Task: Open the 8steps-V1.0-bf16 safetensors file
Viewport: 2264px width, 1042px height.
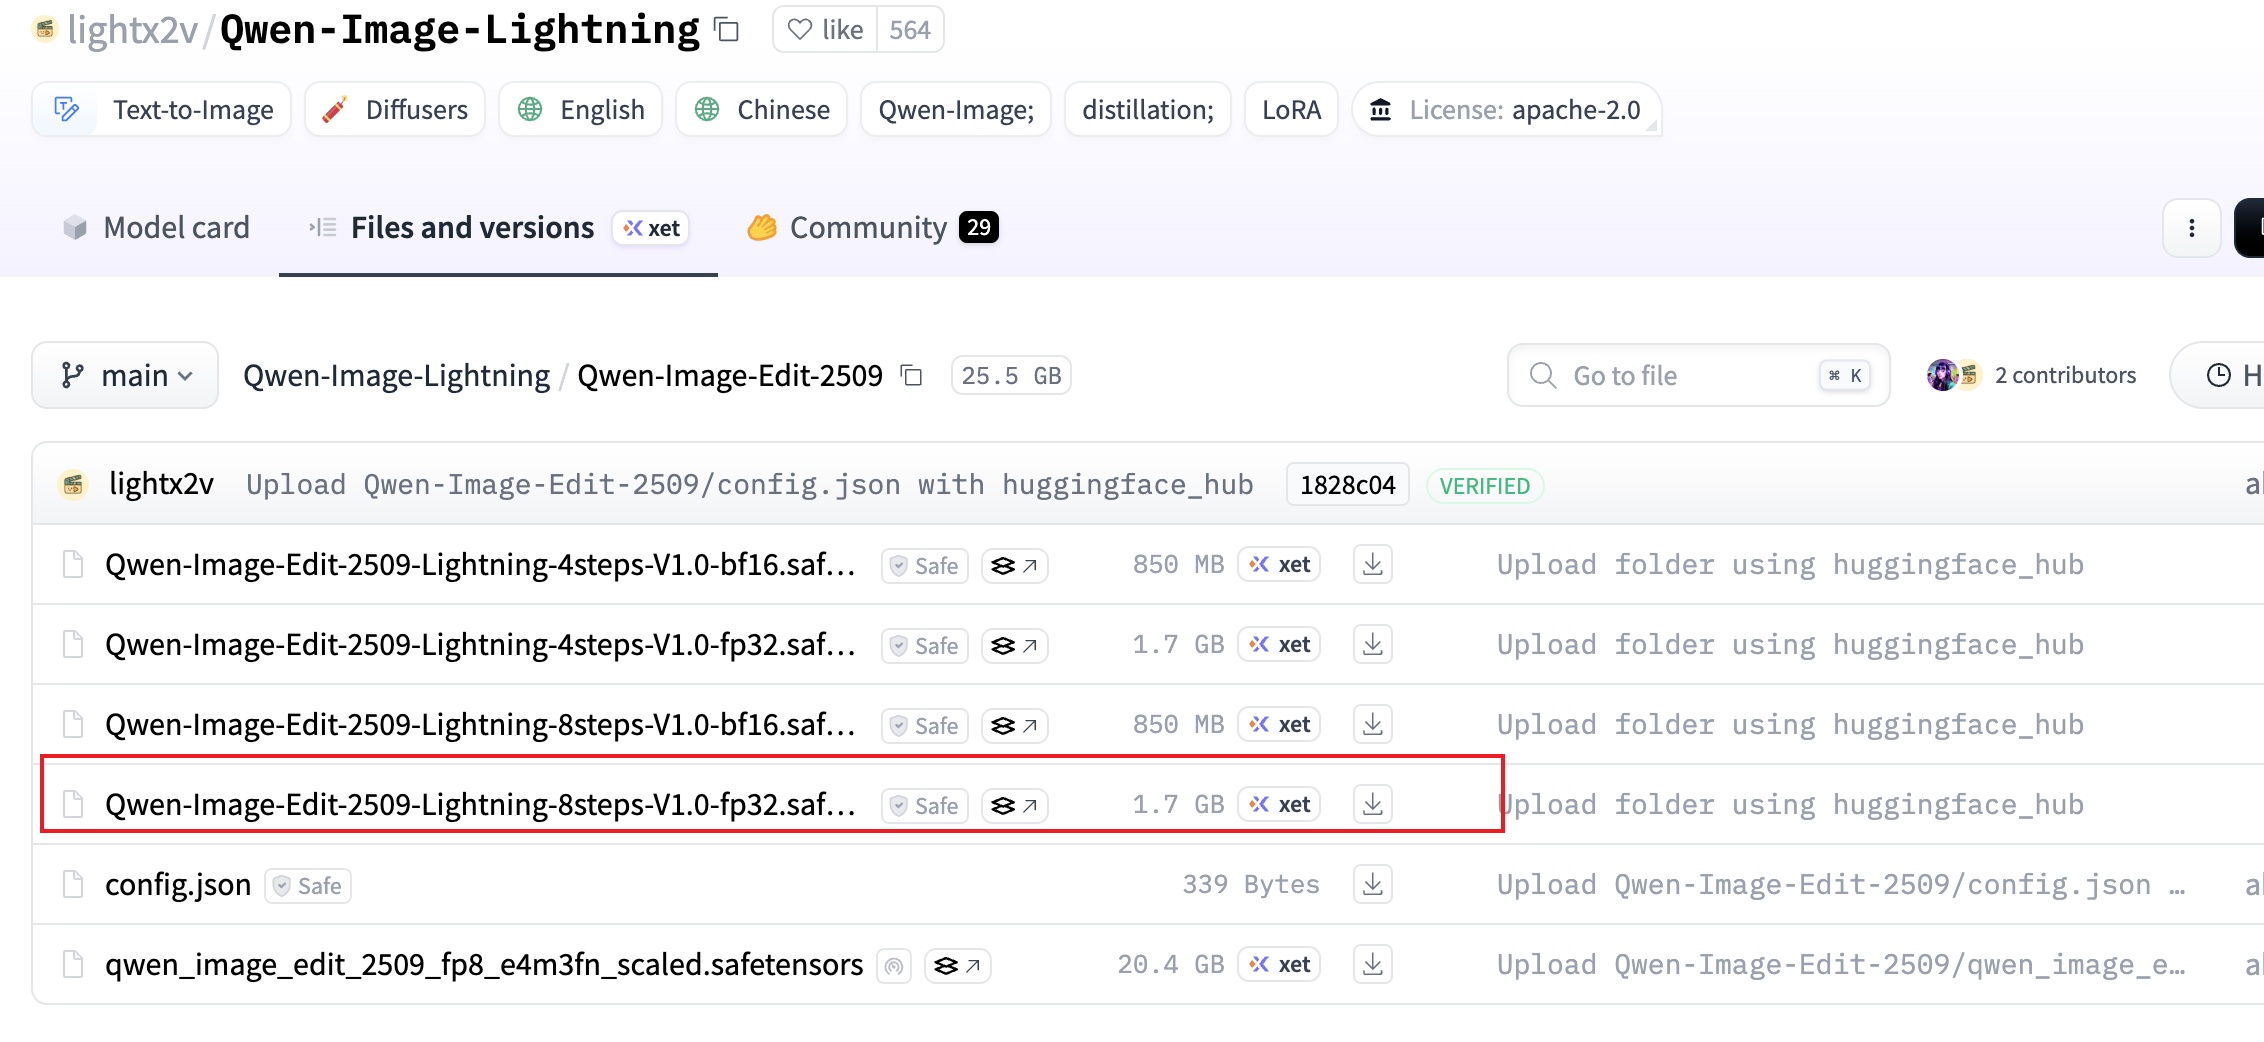Action: point(480,724)
